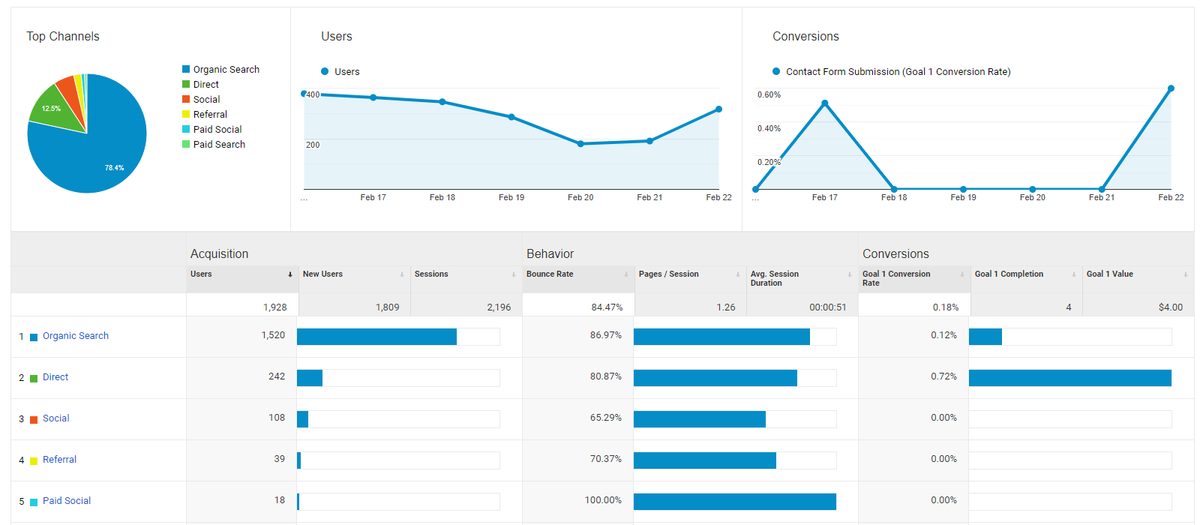Viewport: 1200px width, 525px height.
Task: Click the Direct row Goal 1 Completion bar
Action: click(x=1070, y=377)
